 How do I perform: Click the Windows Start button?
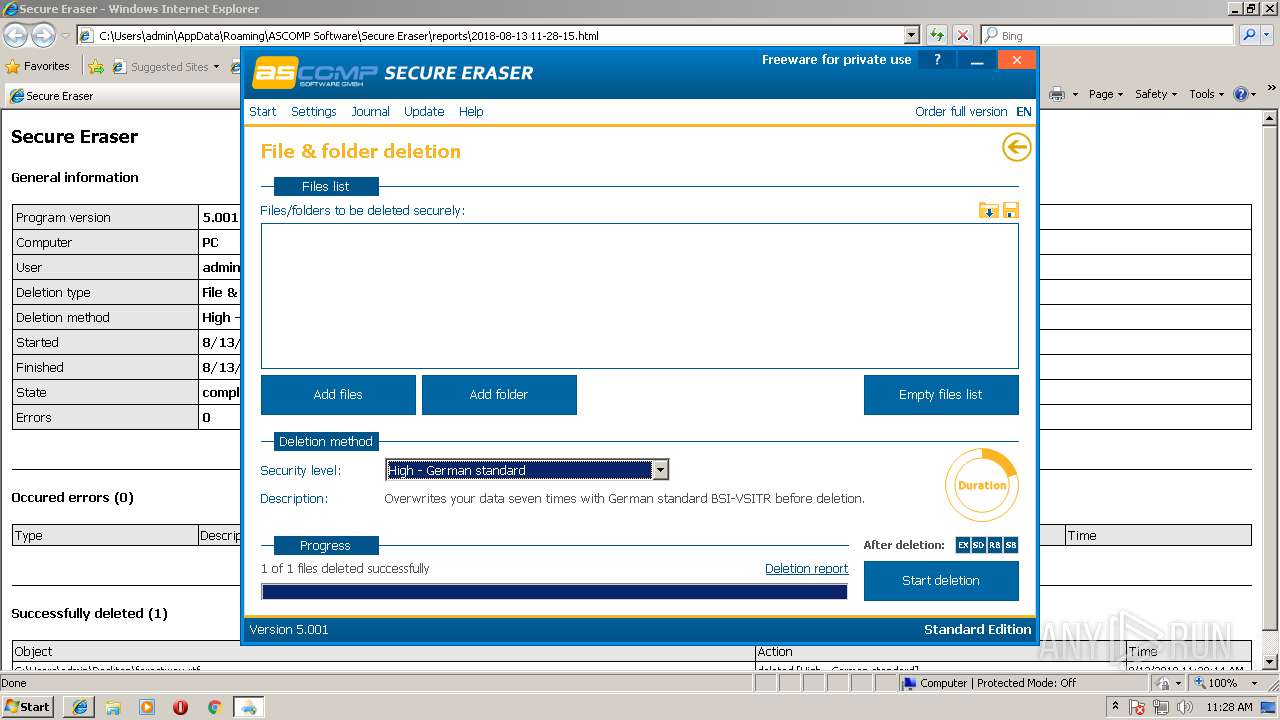pyautogui.click(x=27, y=706)
